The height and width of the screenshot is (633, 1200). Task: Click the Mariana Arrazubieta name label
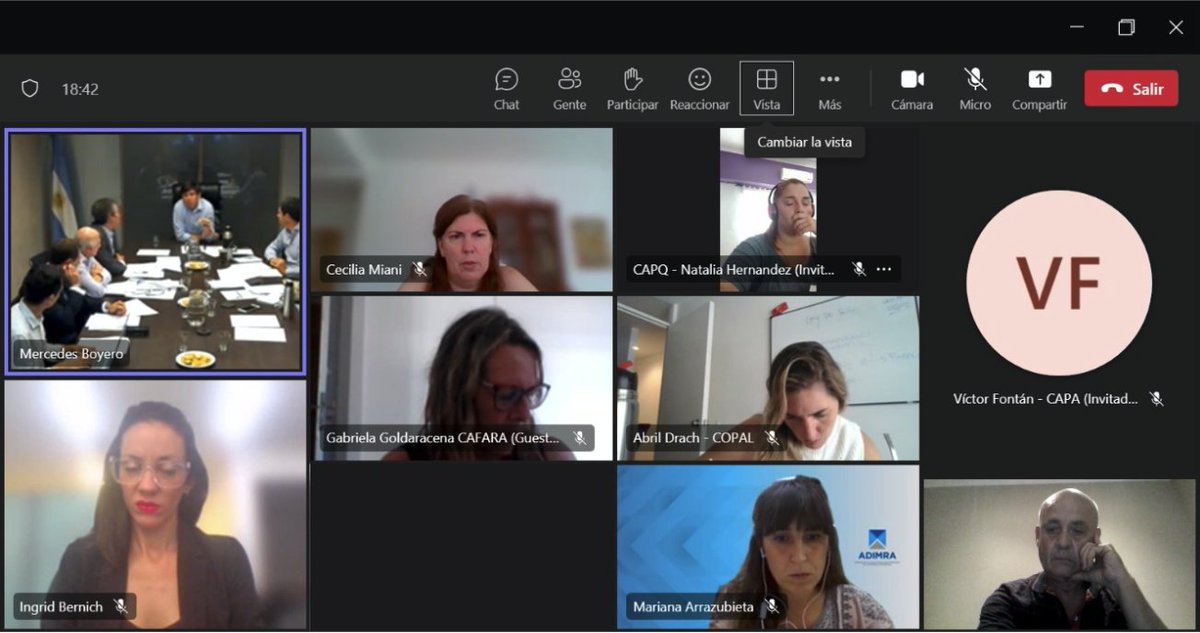[x=694, y=606]
